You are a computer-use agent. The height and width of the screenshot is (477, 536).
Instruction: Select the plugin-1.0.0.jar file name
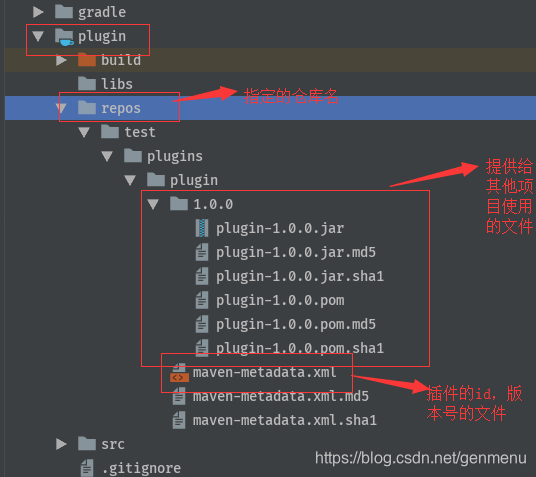pos(280,228)
